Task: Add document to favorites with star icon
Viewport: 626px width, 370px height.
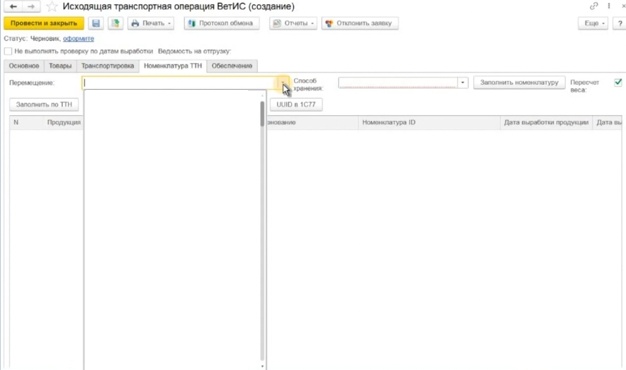Action: point(52,7)
